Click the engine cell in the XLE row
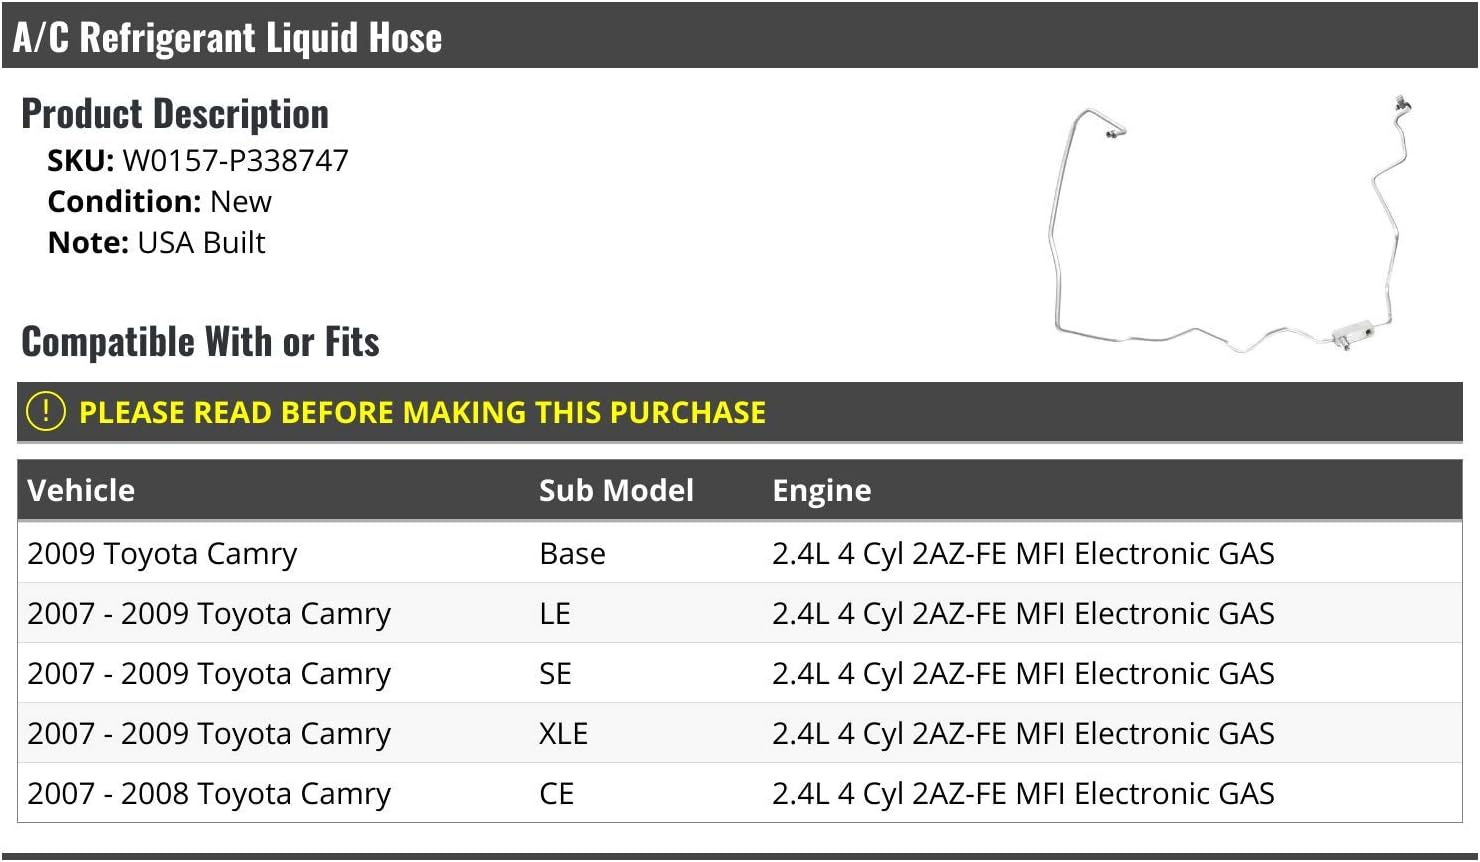 click(1023, 733)
